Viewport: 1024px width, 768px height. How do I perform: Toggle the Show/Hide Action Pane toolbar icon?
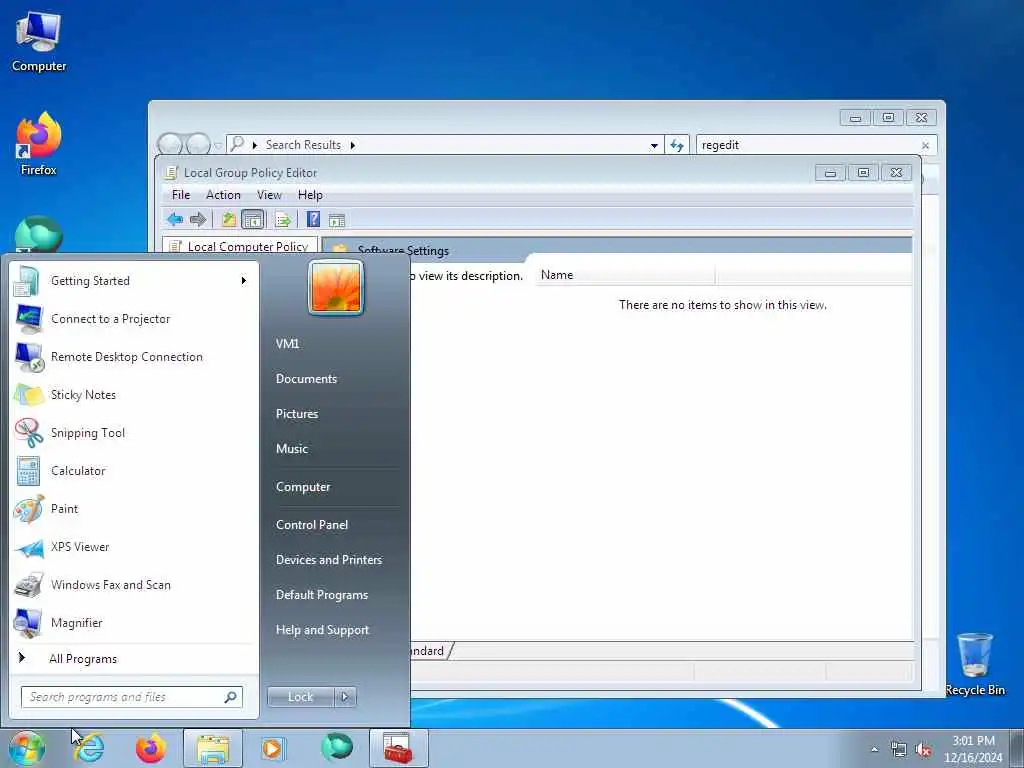336,220
